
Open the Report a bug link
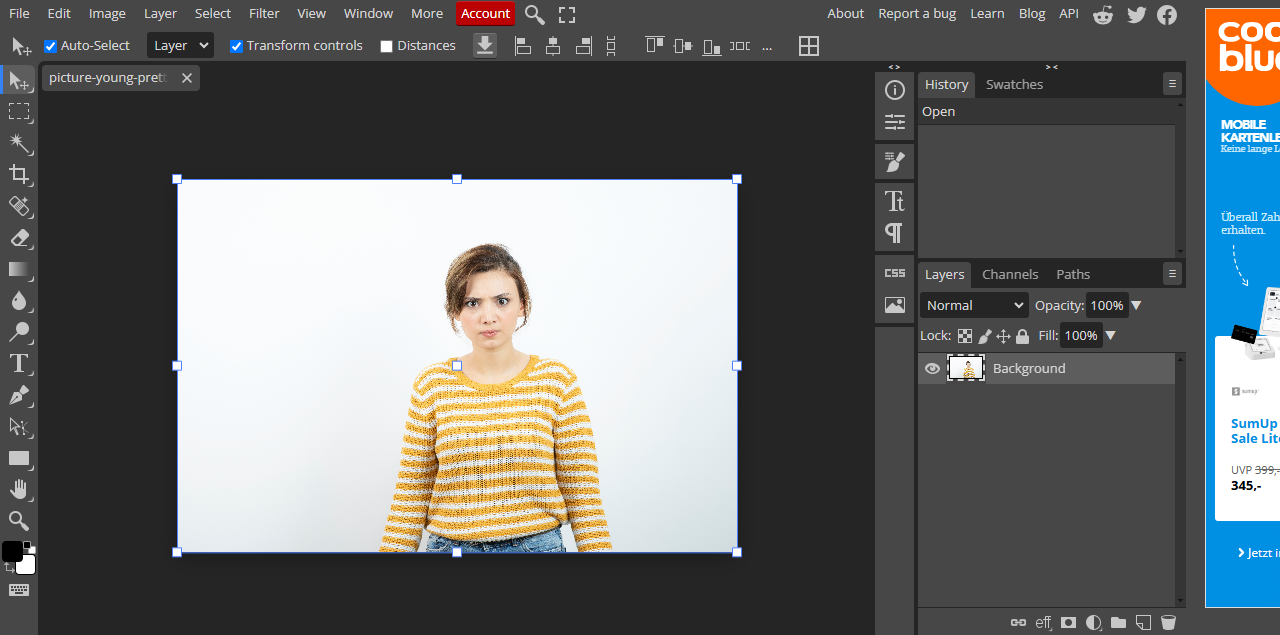[x=917, y=13]
